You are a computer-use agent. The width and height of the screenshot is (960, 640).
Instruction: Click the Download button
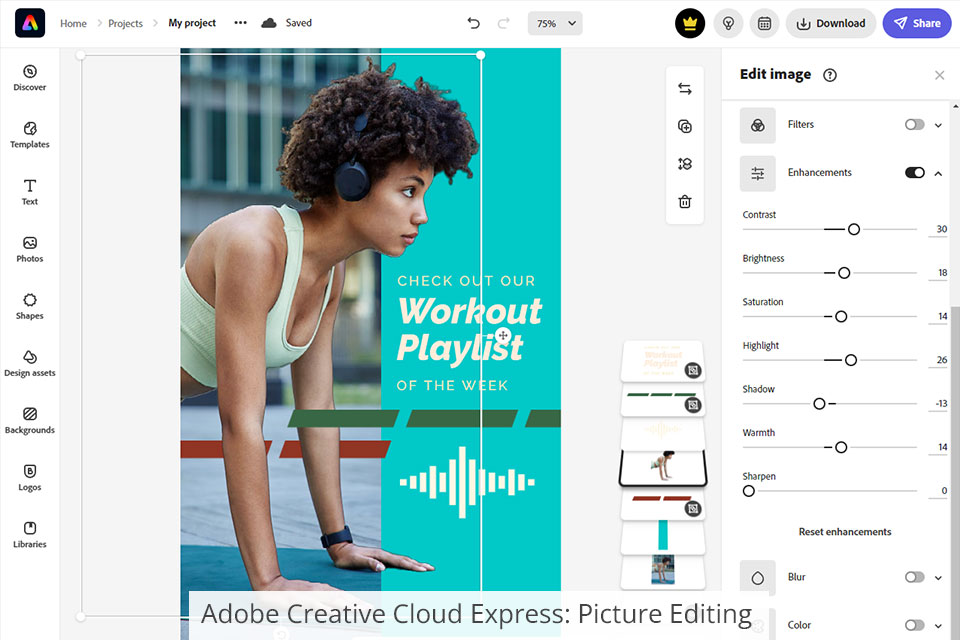pos(831,23)
